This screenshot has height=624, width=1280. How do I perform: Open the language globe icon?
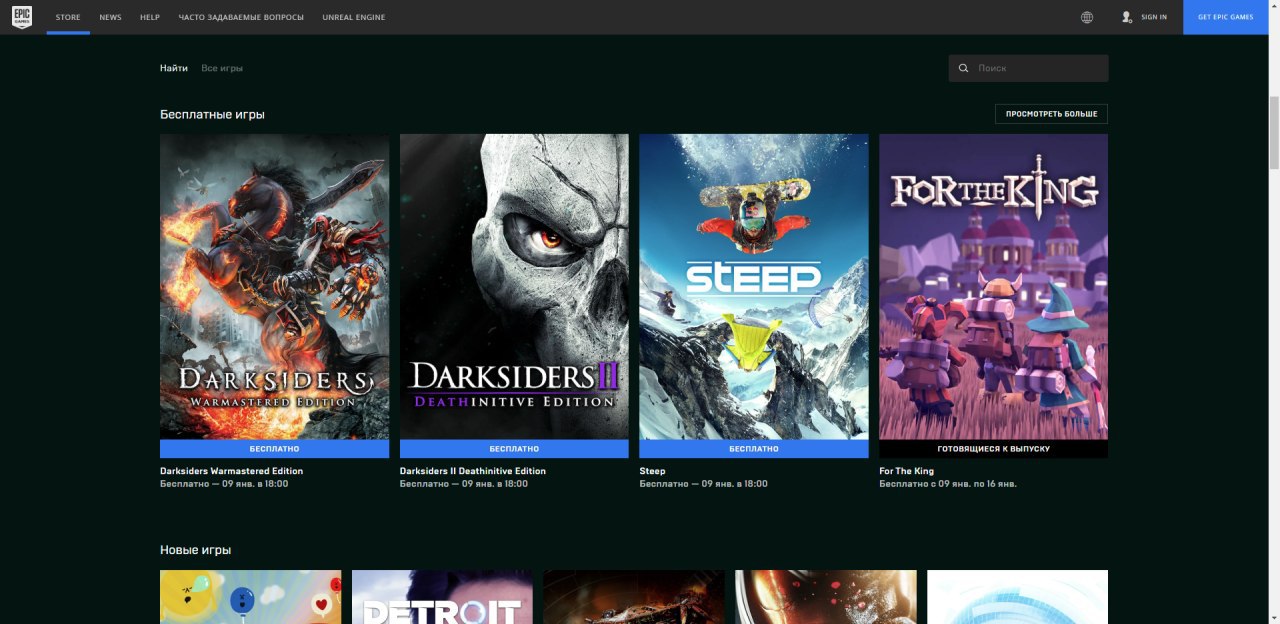pos(1087,17)
